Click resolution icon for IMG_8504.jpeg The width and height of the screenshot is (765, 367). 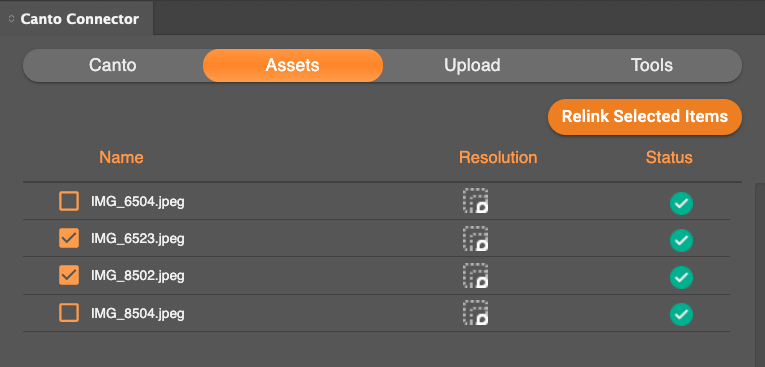click(x=476, y=312)
